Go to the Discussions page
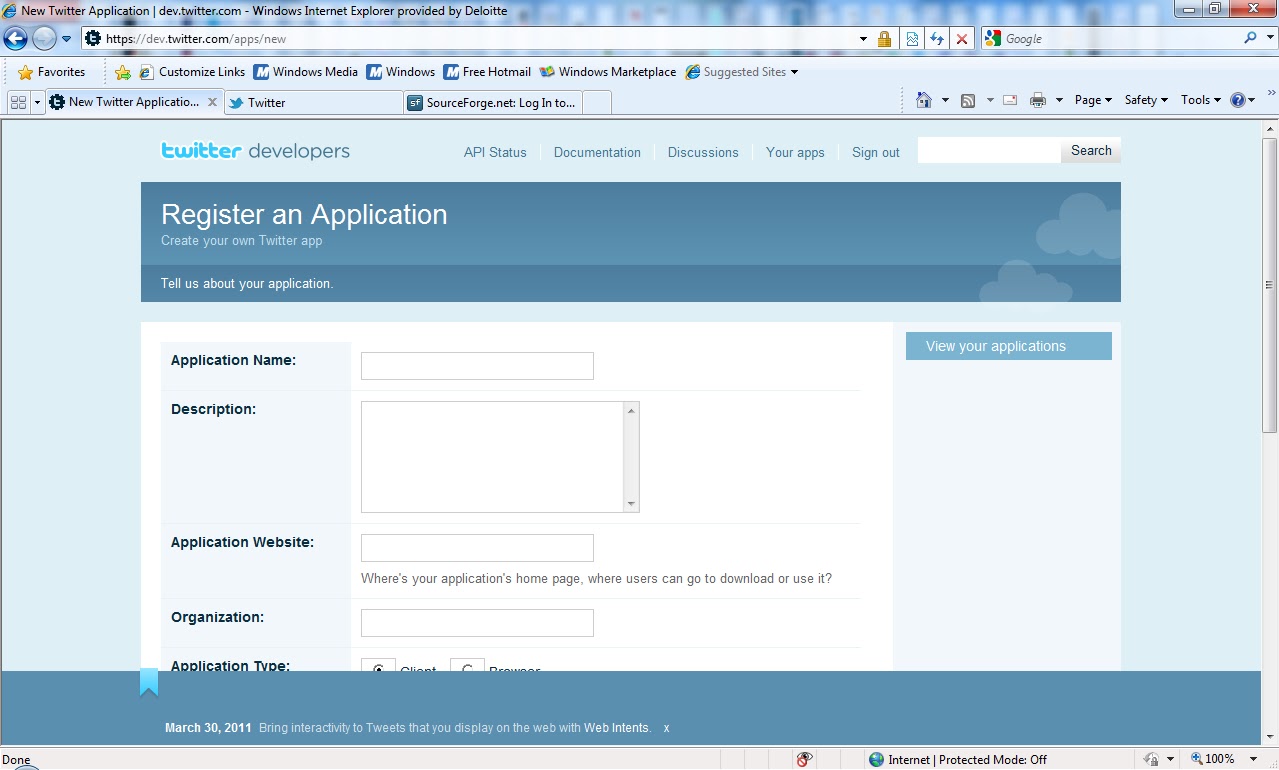Viewport: 1279px width, 770px height. [x=703, y=152]
